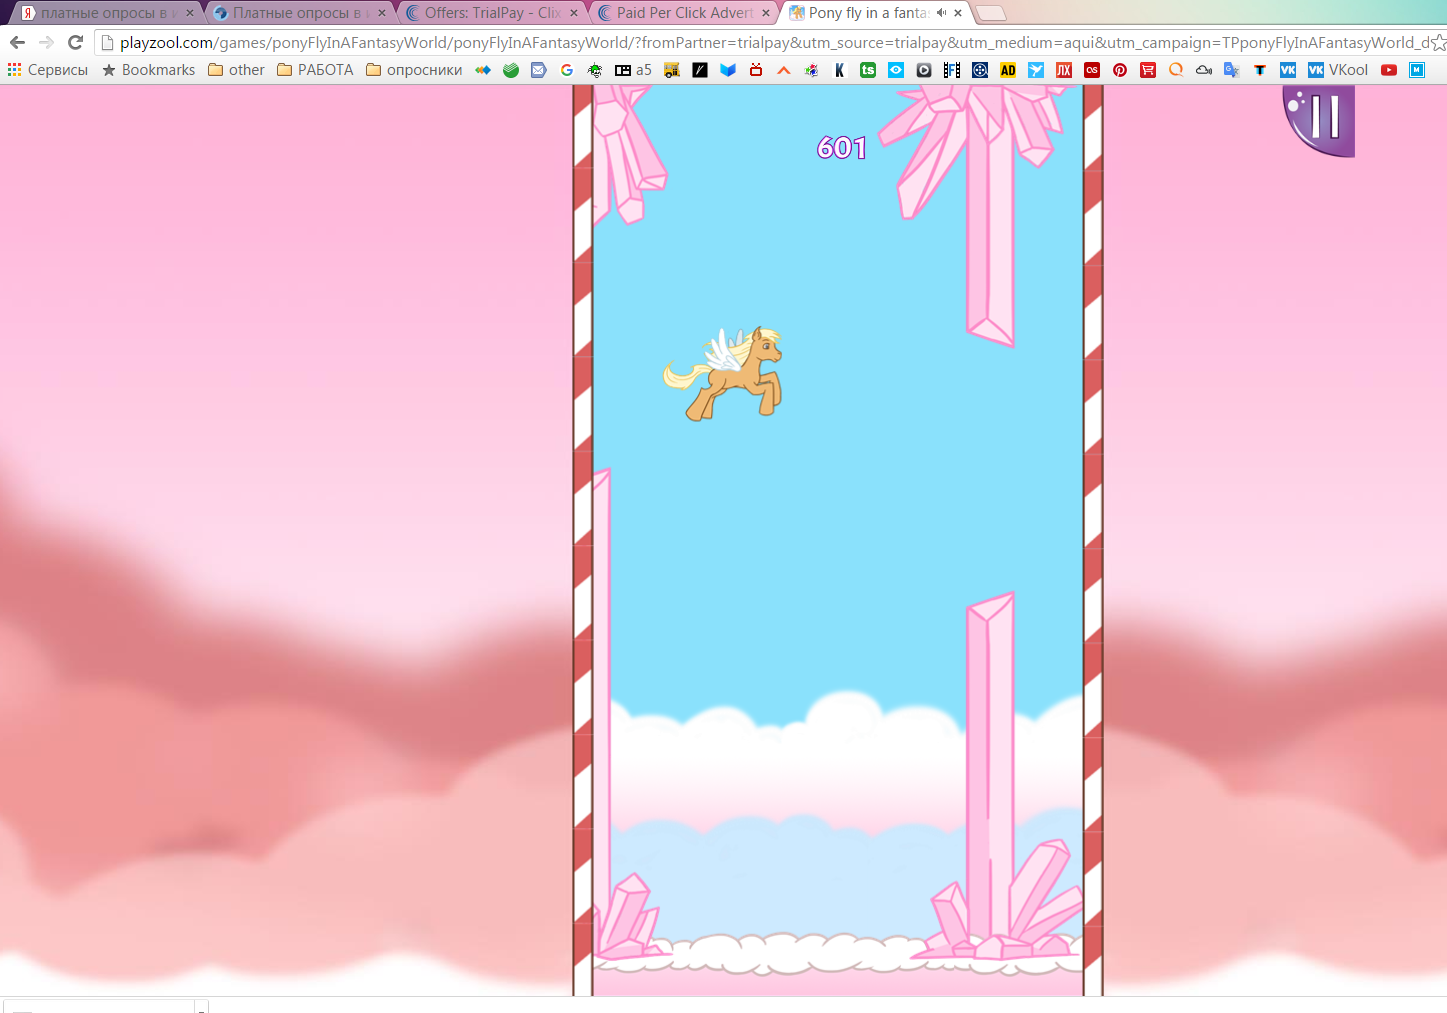Mute the Pony fly tab audio icon
Screen dimensions: 1447x1013
point(941,13)
